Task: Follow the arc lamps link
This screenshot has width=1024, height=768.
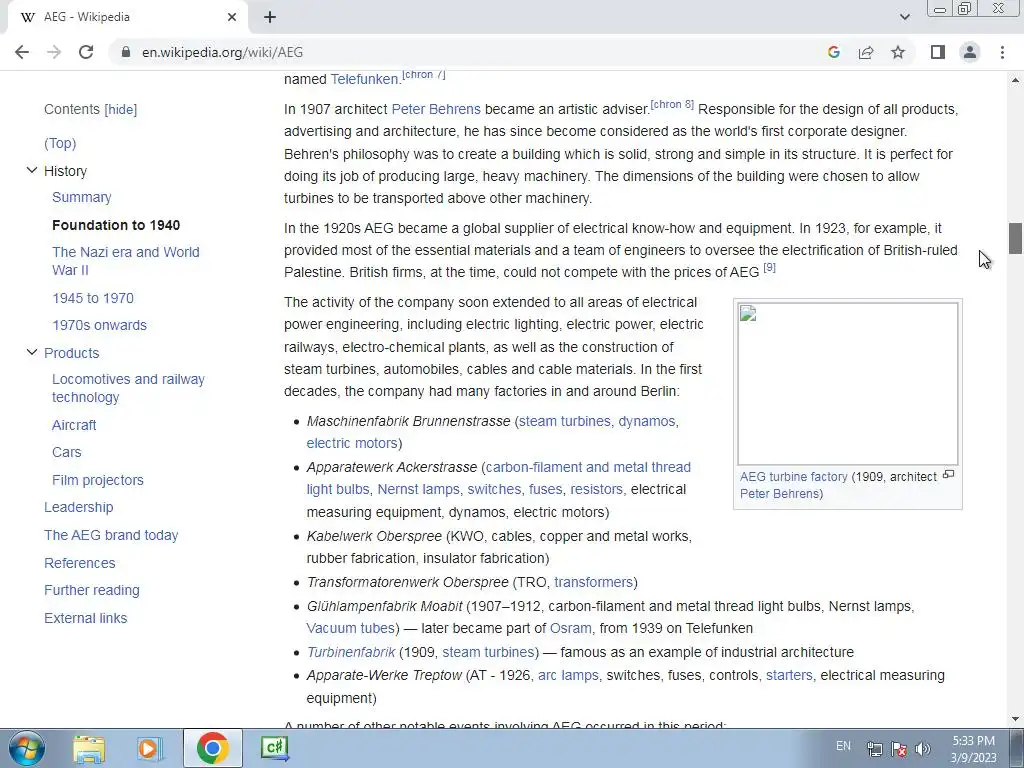Action: pos(568,676)
